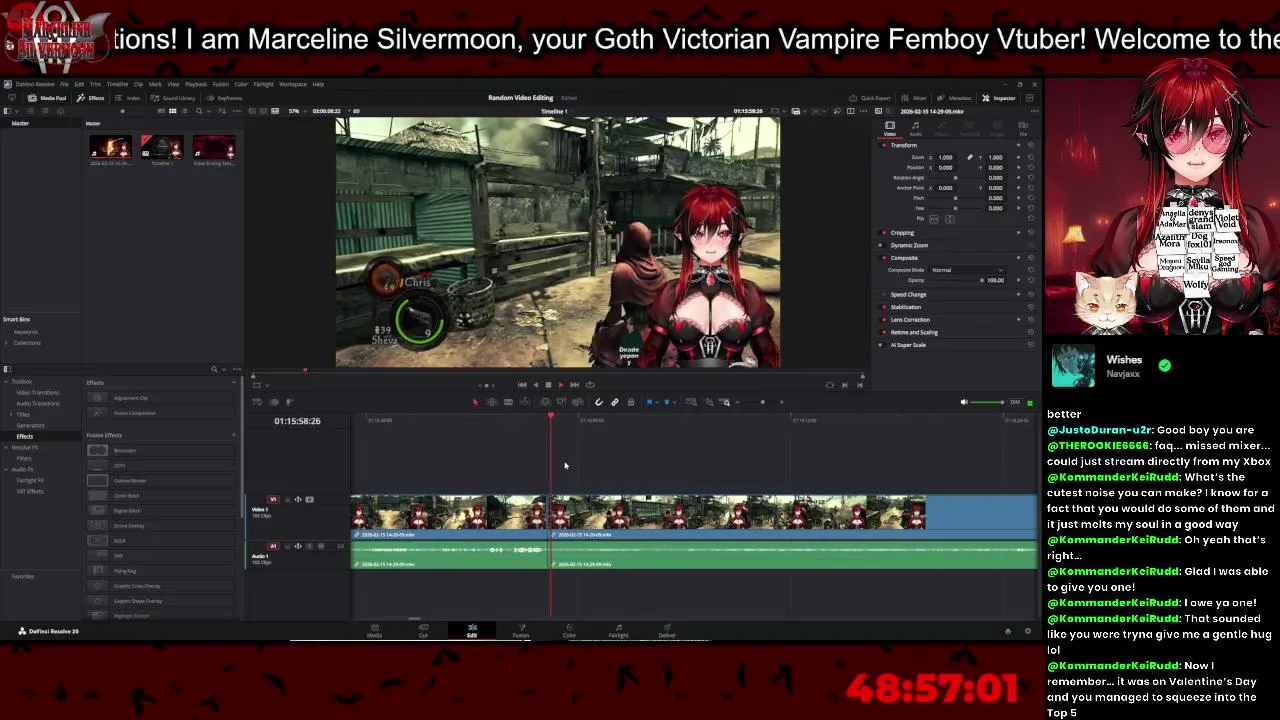
Task: Open Project Settings gear icon
Action: [1027, 631]
